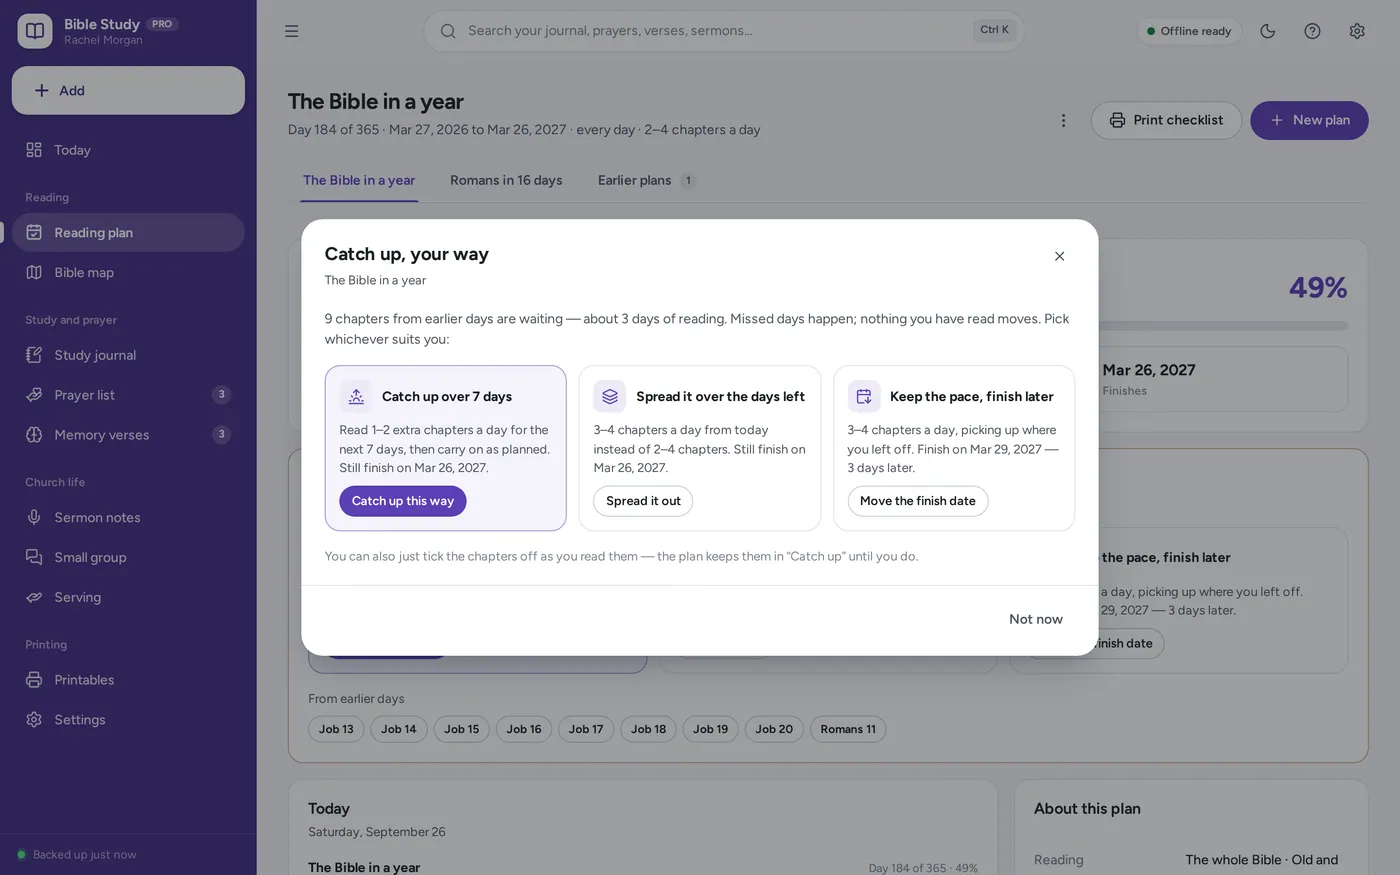Select the Reading plan sidebar item
Image resolution: width=1400 pixels, height=875 pixels.
pos(128,232)
